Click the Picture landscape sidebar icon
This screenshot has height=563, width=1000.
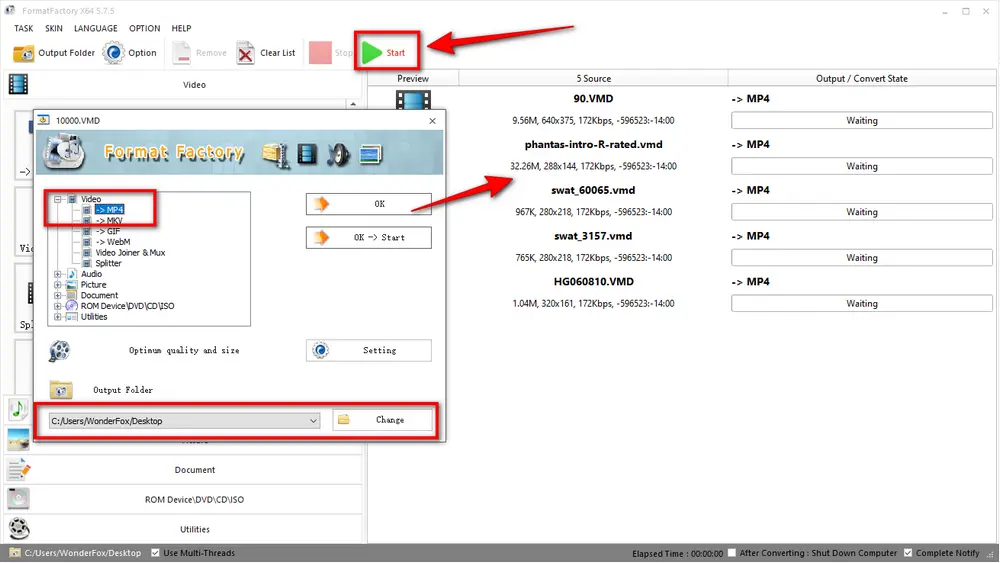[18, 439]
